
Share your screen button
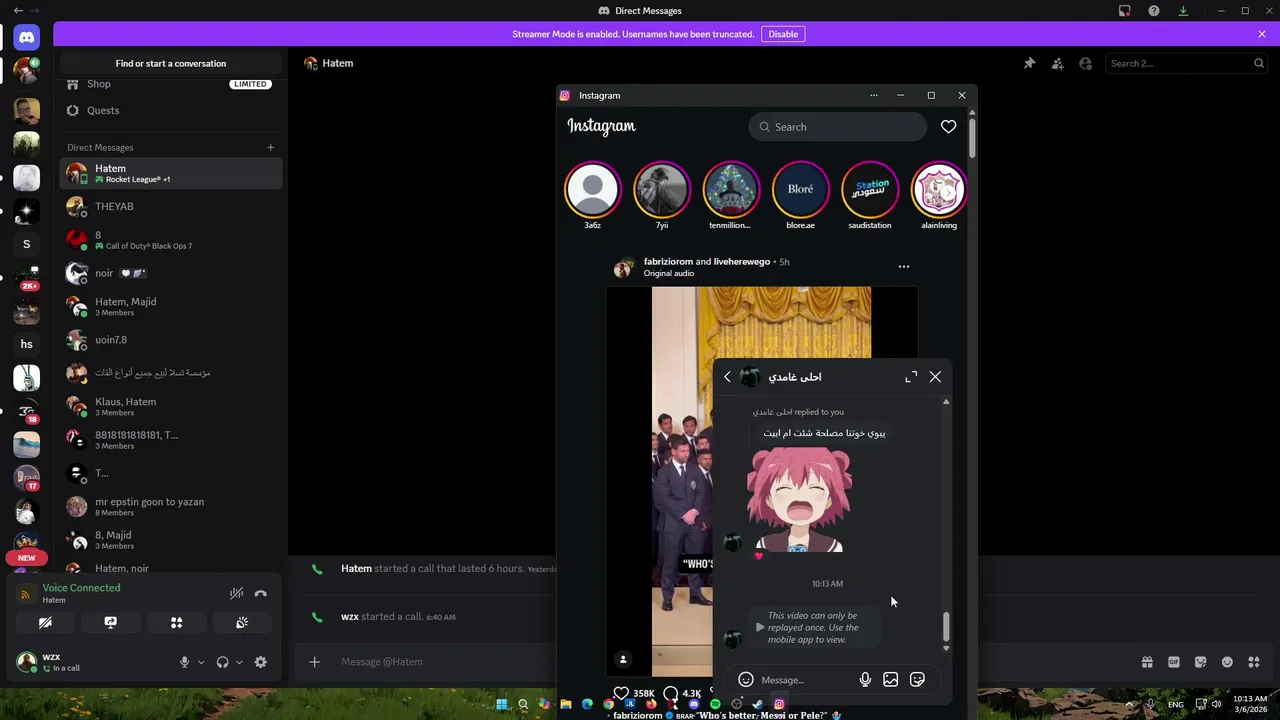111,622
